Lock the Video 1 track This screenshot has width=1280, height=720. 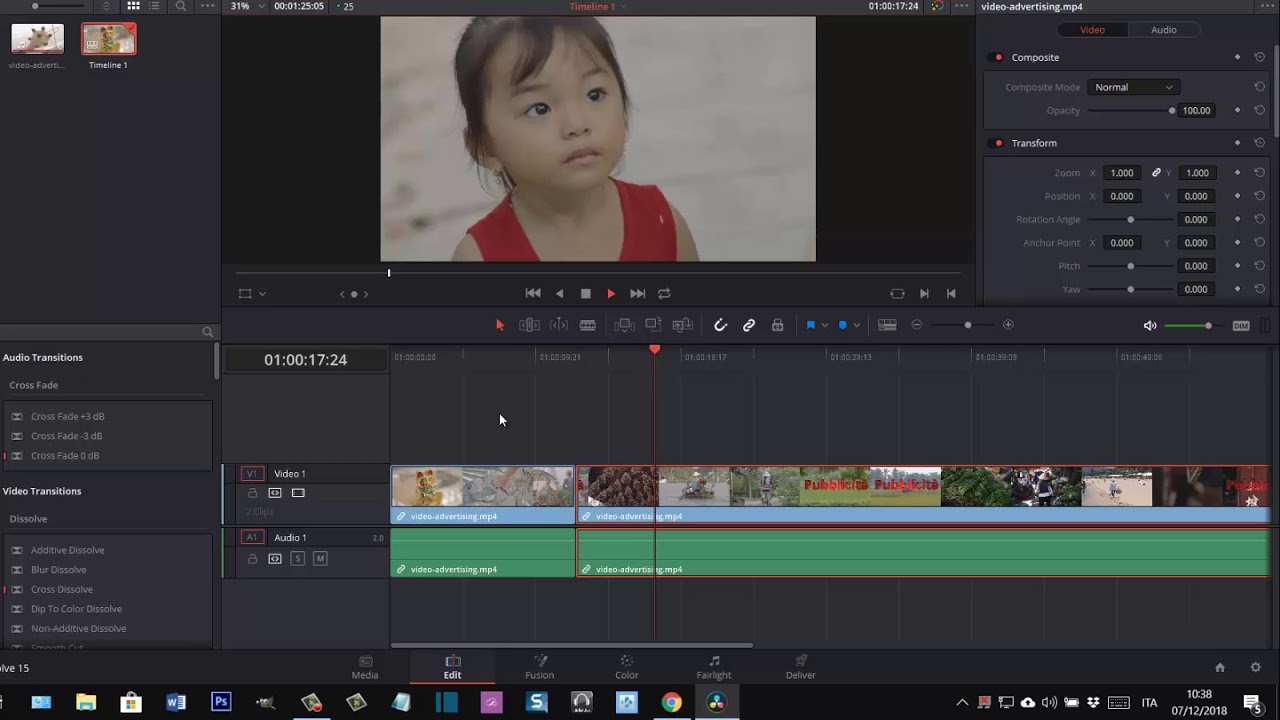pyautogui.click(x=252, y=493)
